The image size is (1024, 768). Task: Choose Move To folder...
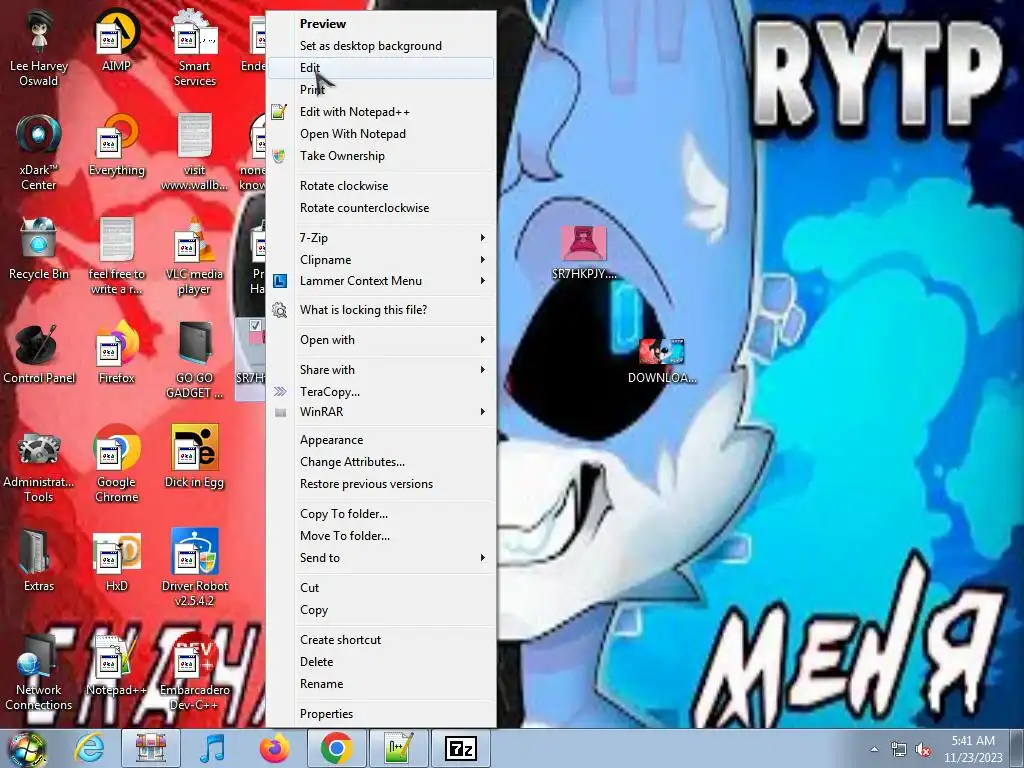pos(381,536)
